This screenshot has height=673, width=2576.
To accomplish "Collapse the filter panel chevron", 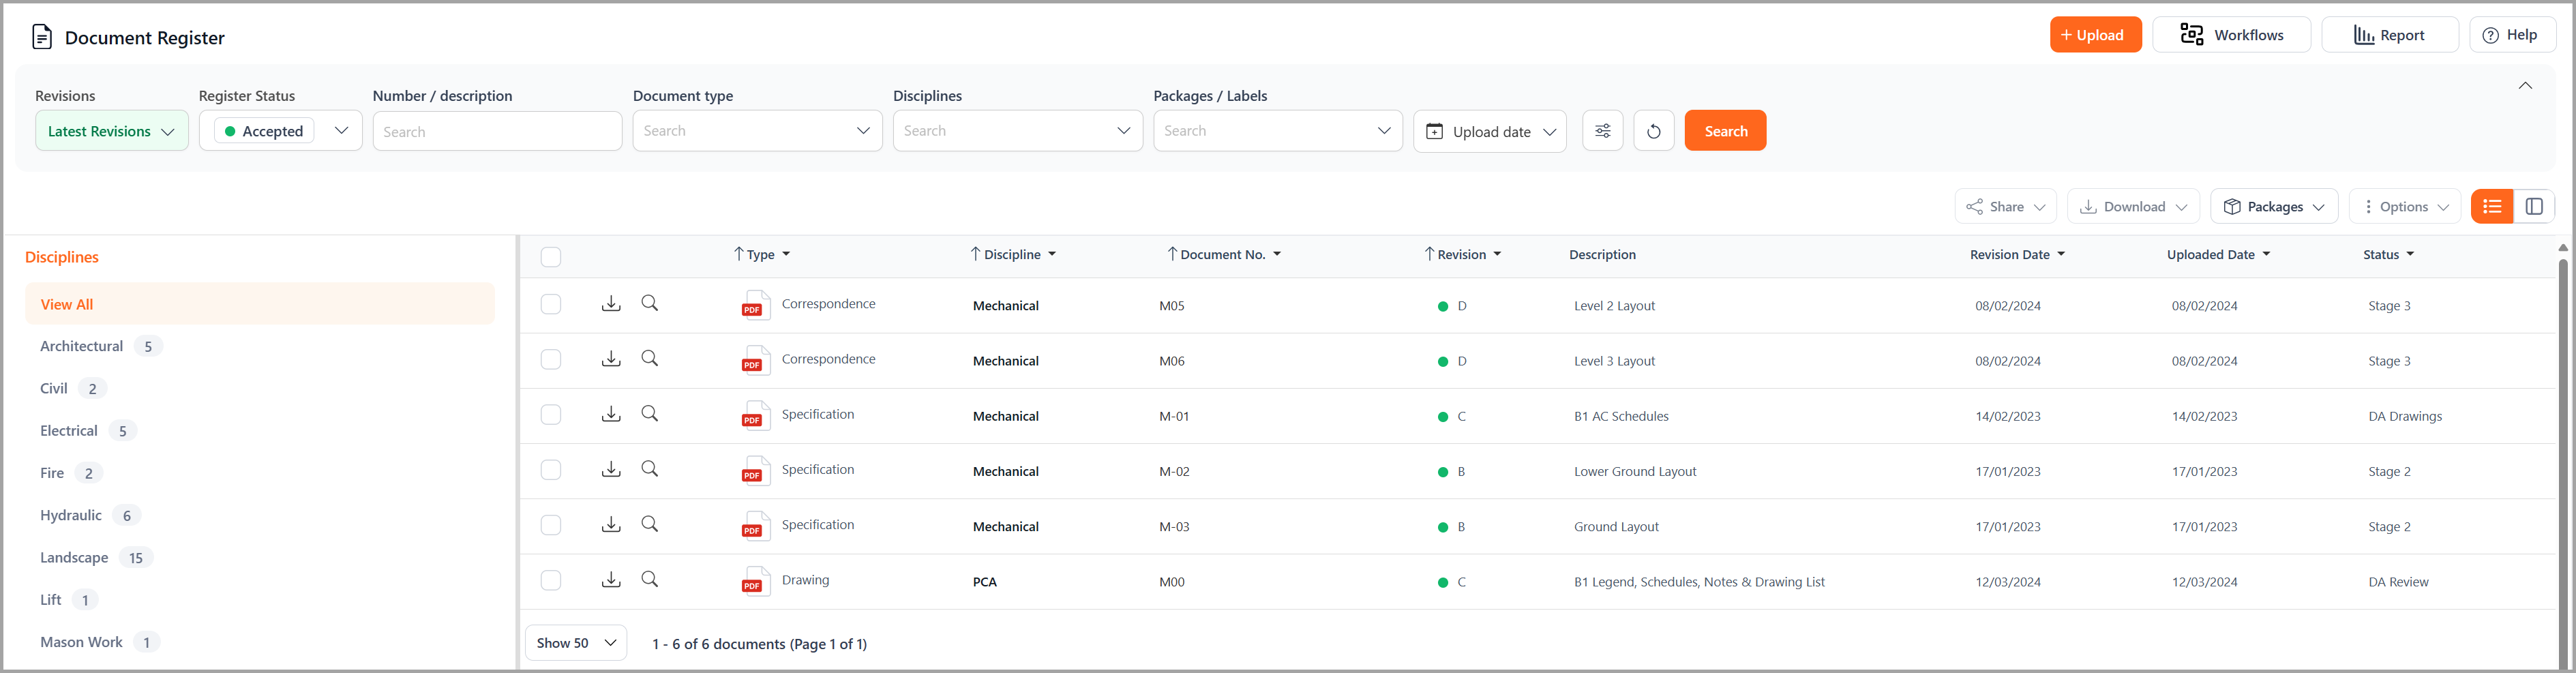I will (2525, 86).
